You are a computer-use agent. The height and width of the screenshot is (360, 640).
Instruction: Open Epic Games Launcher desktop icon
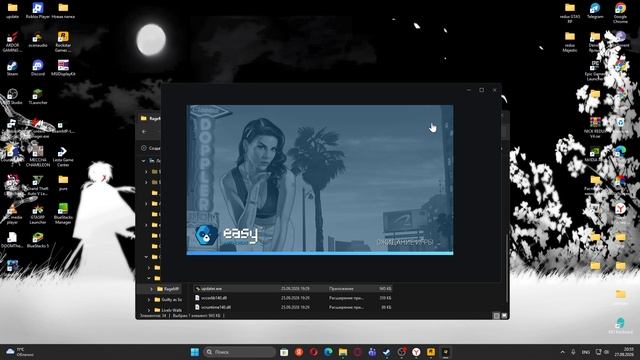595,70
